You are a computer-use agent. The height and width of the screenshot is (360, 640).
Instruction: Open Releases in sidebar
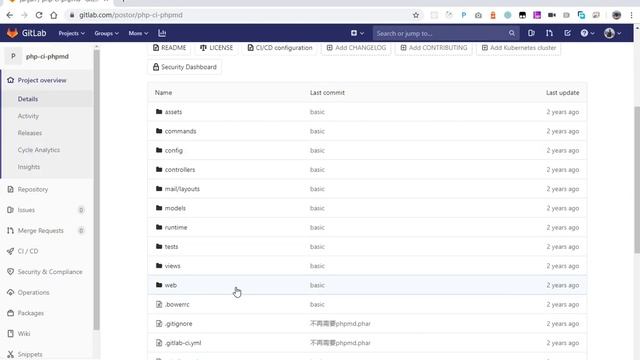(x=30, y=133)
